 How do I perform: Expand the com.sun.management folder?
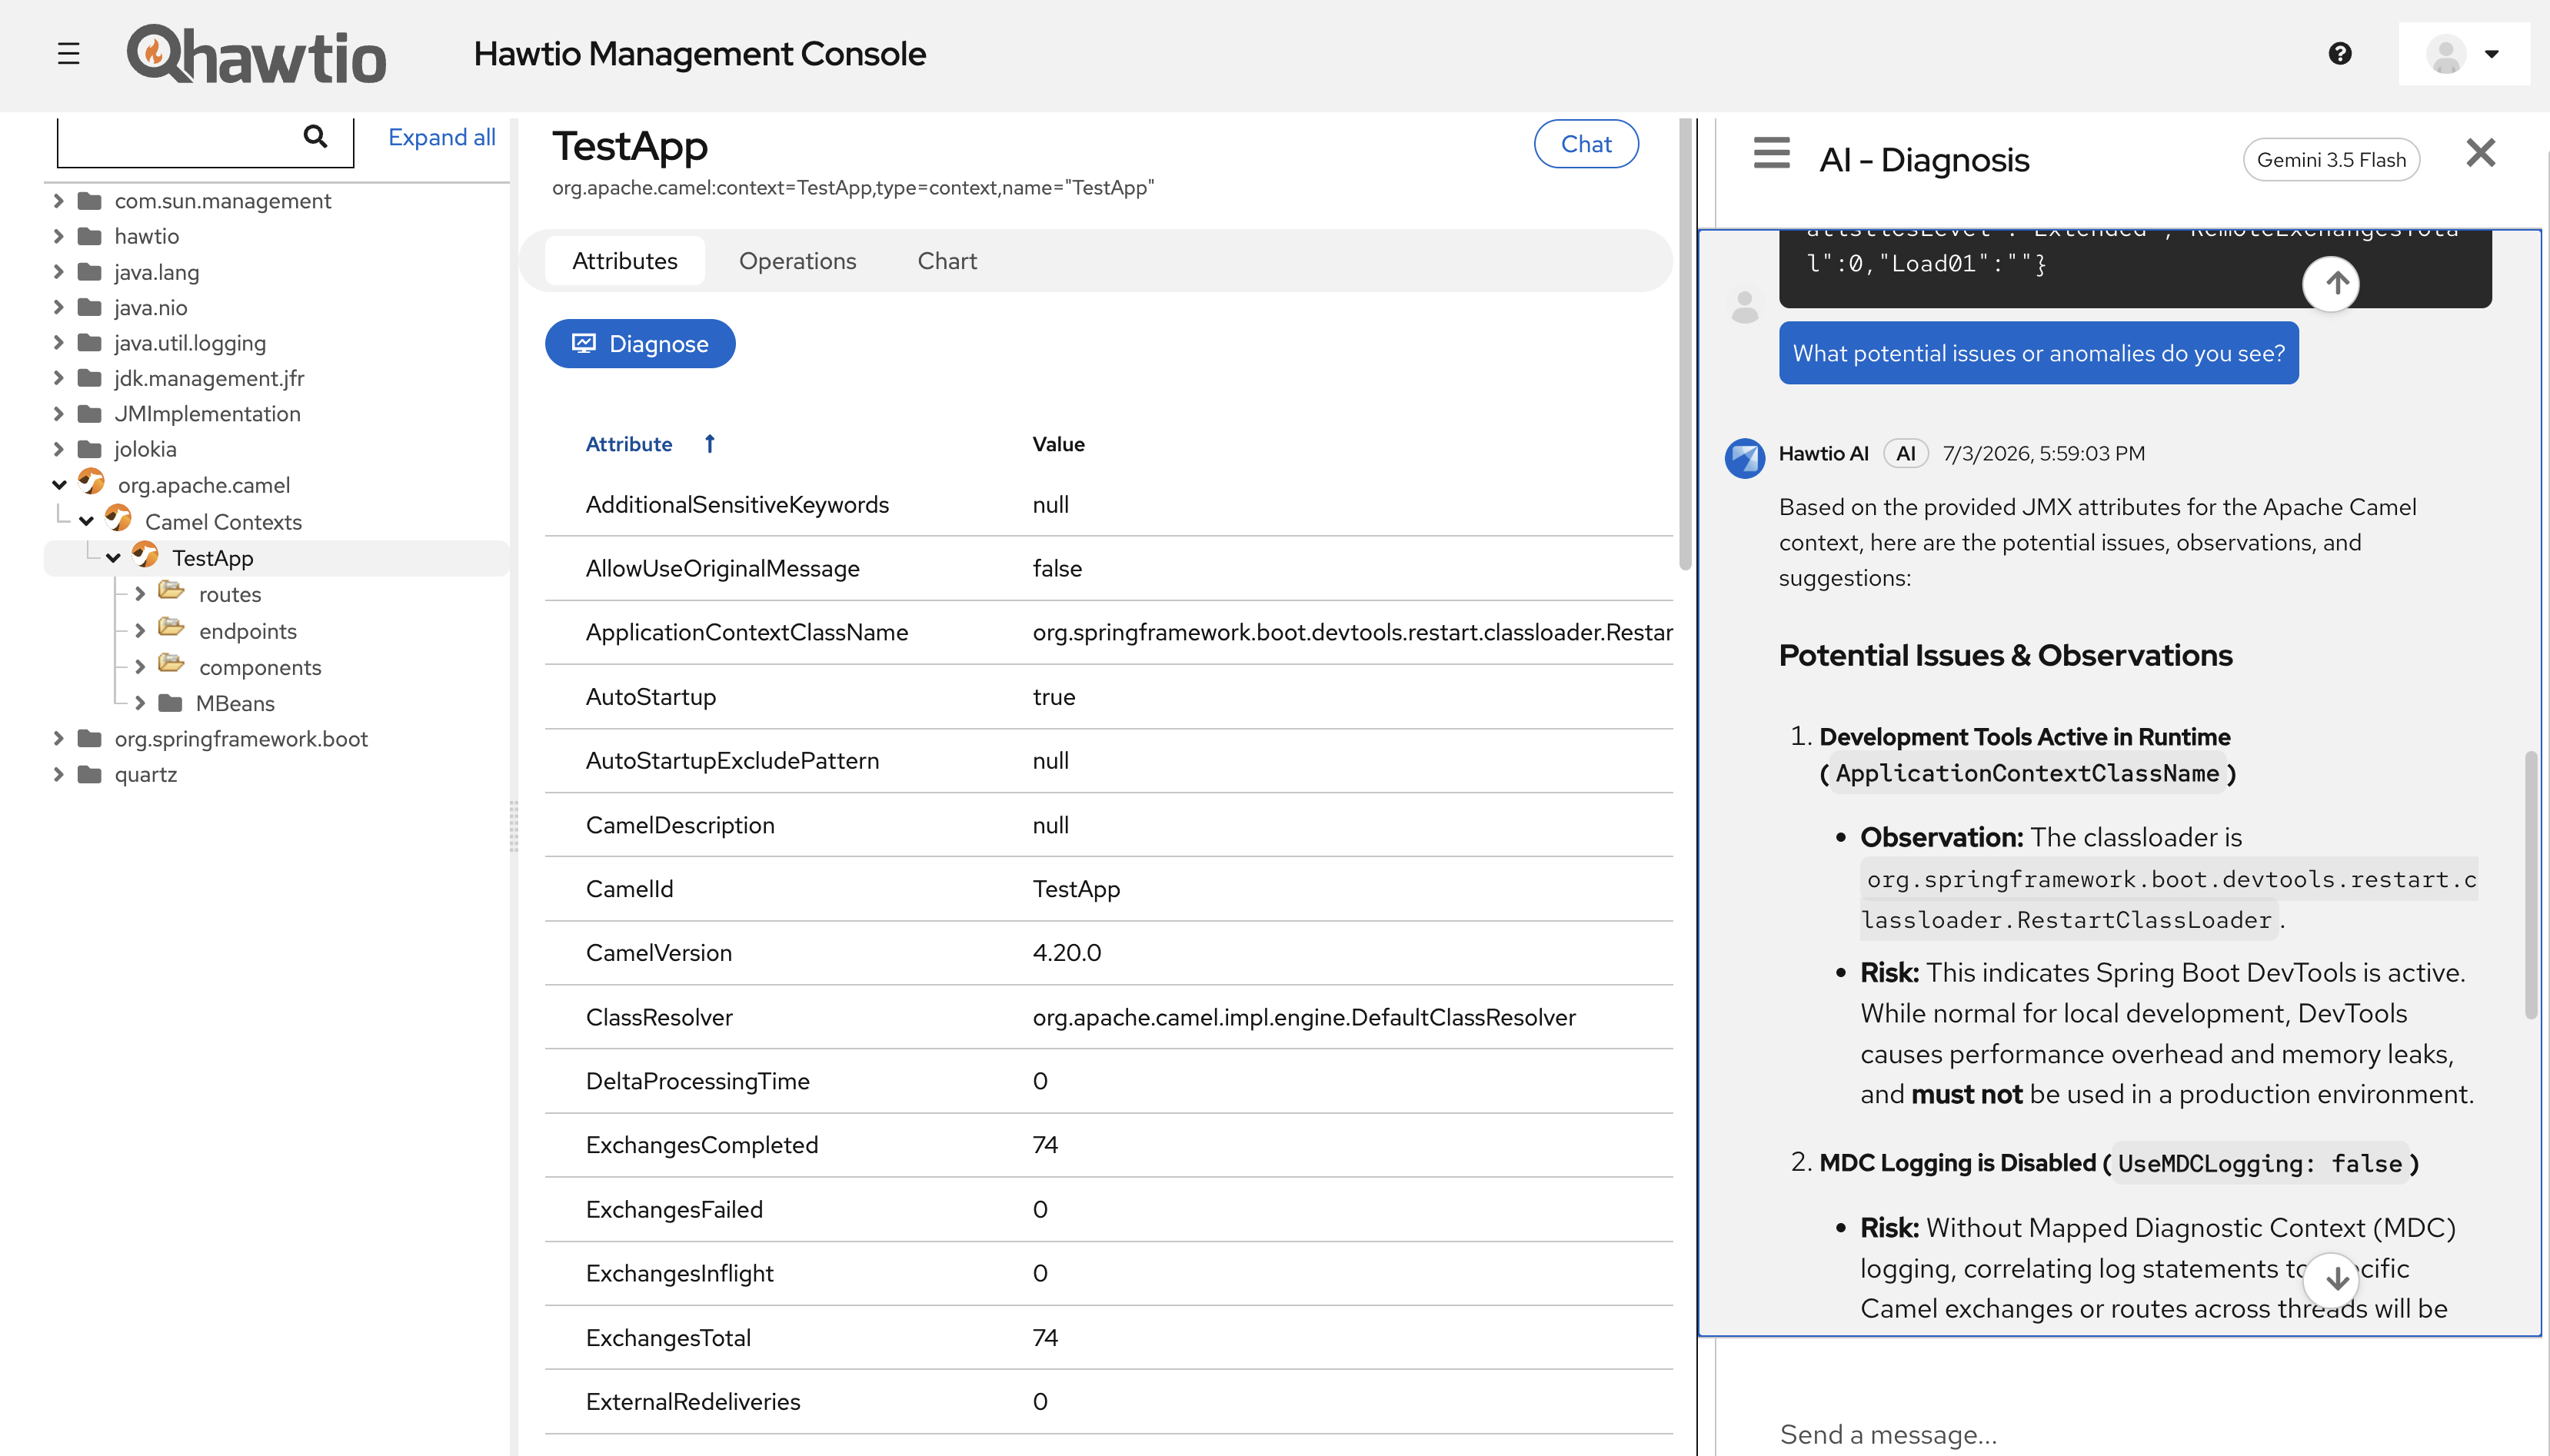(x=58, y=201)
